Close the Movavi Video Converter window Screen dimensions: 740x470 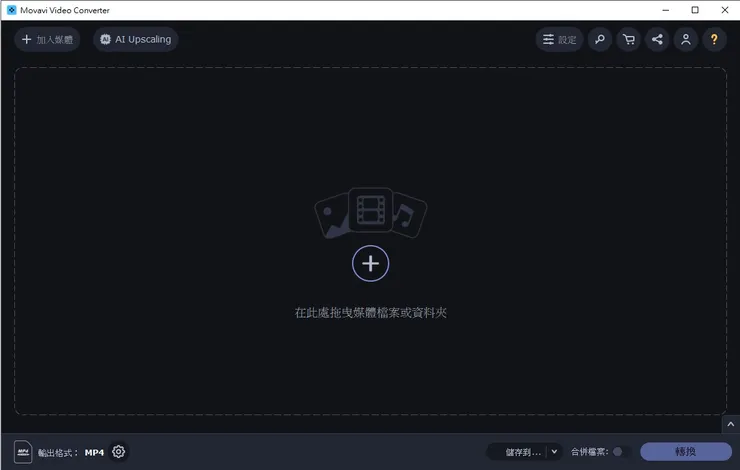[725, 10]
